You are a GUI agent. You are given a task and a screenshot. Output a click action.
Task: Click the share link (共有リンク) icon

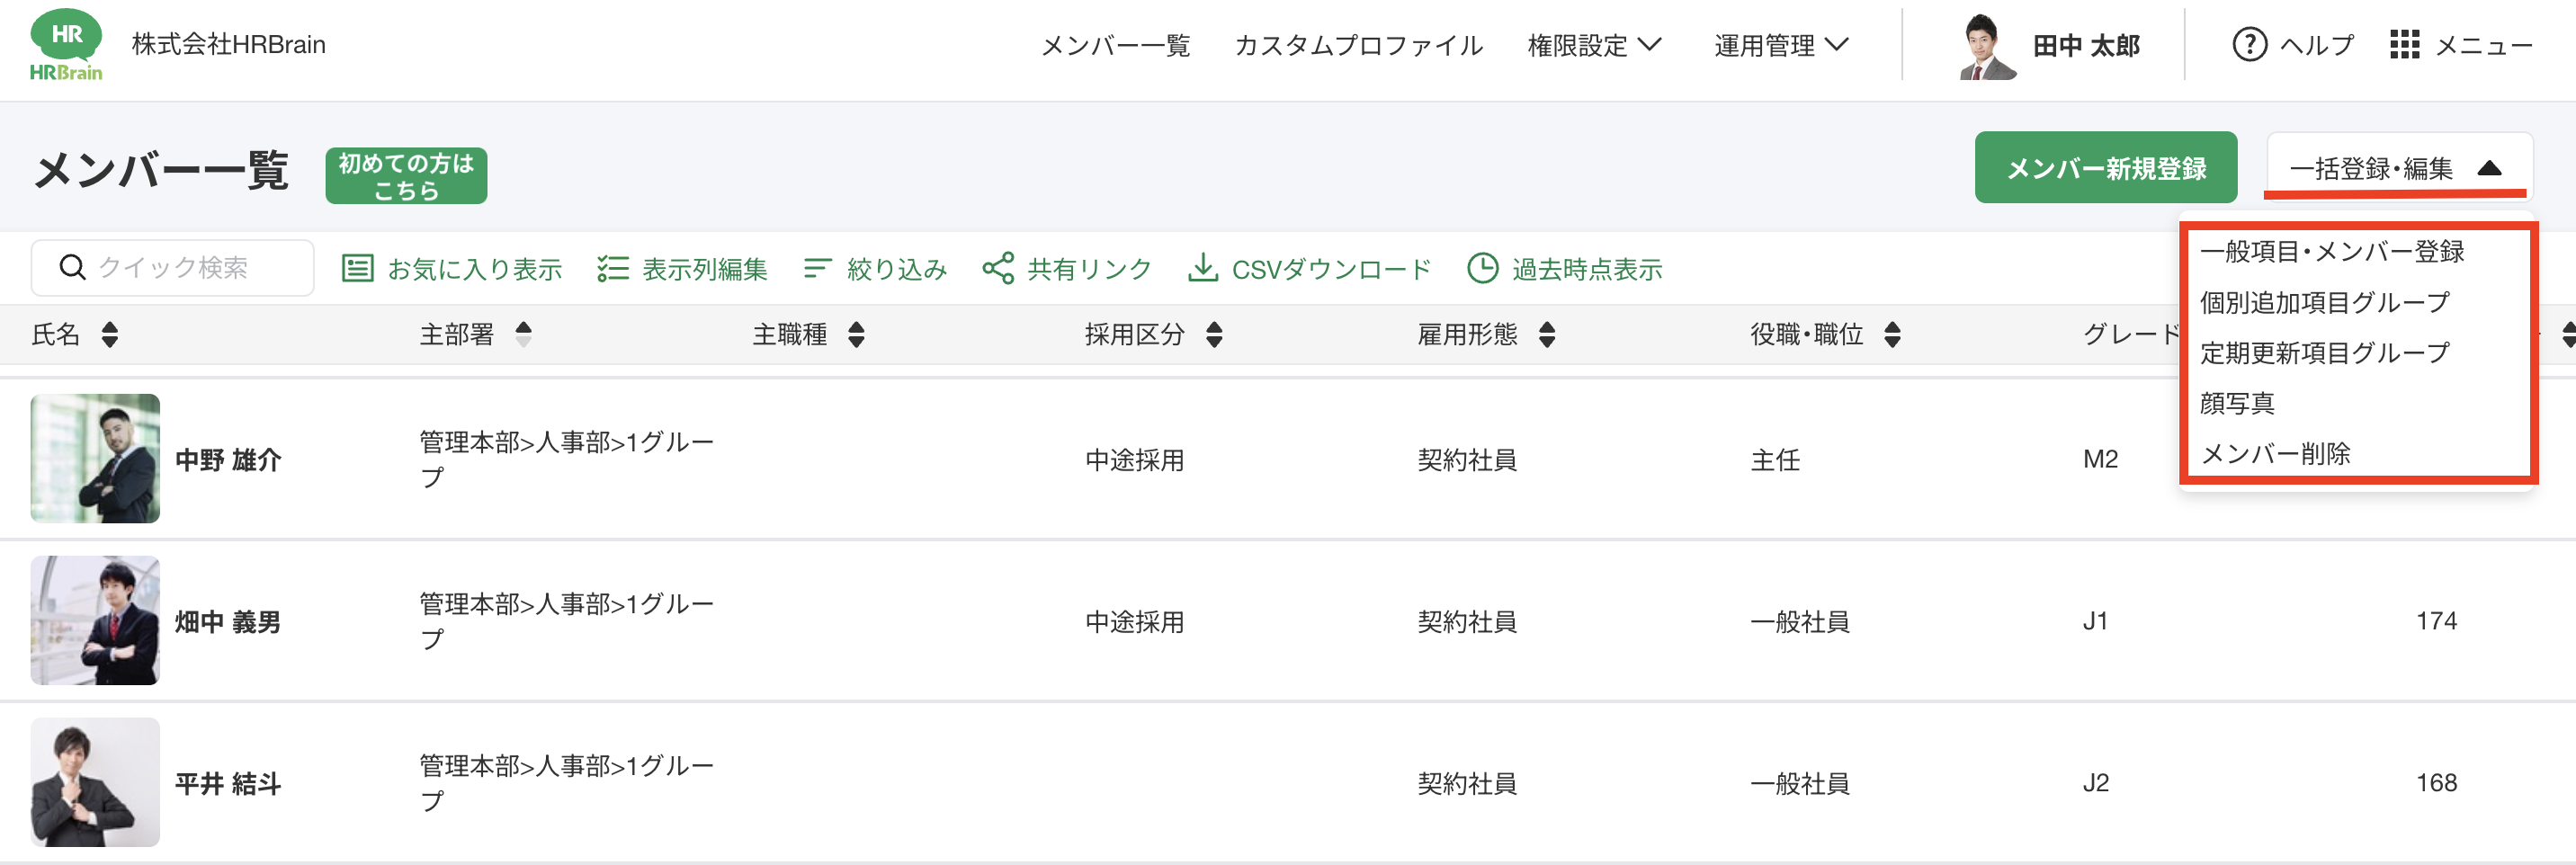point(998,268)
